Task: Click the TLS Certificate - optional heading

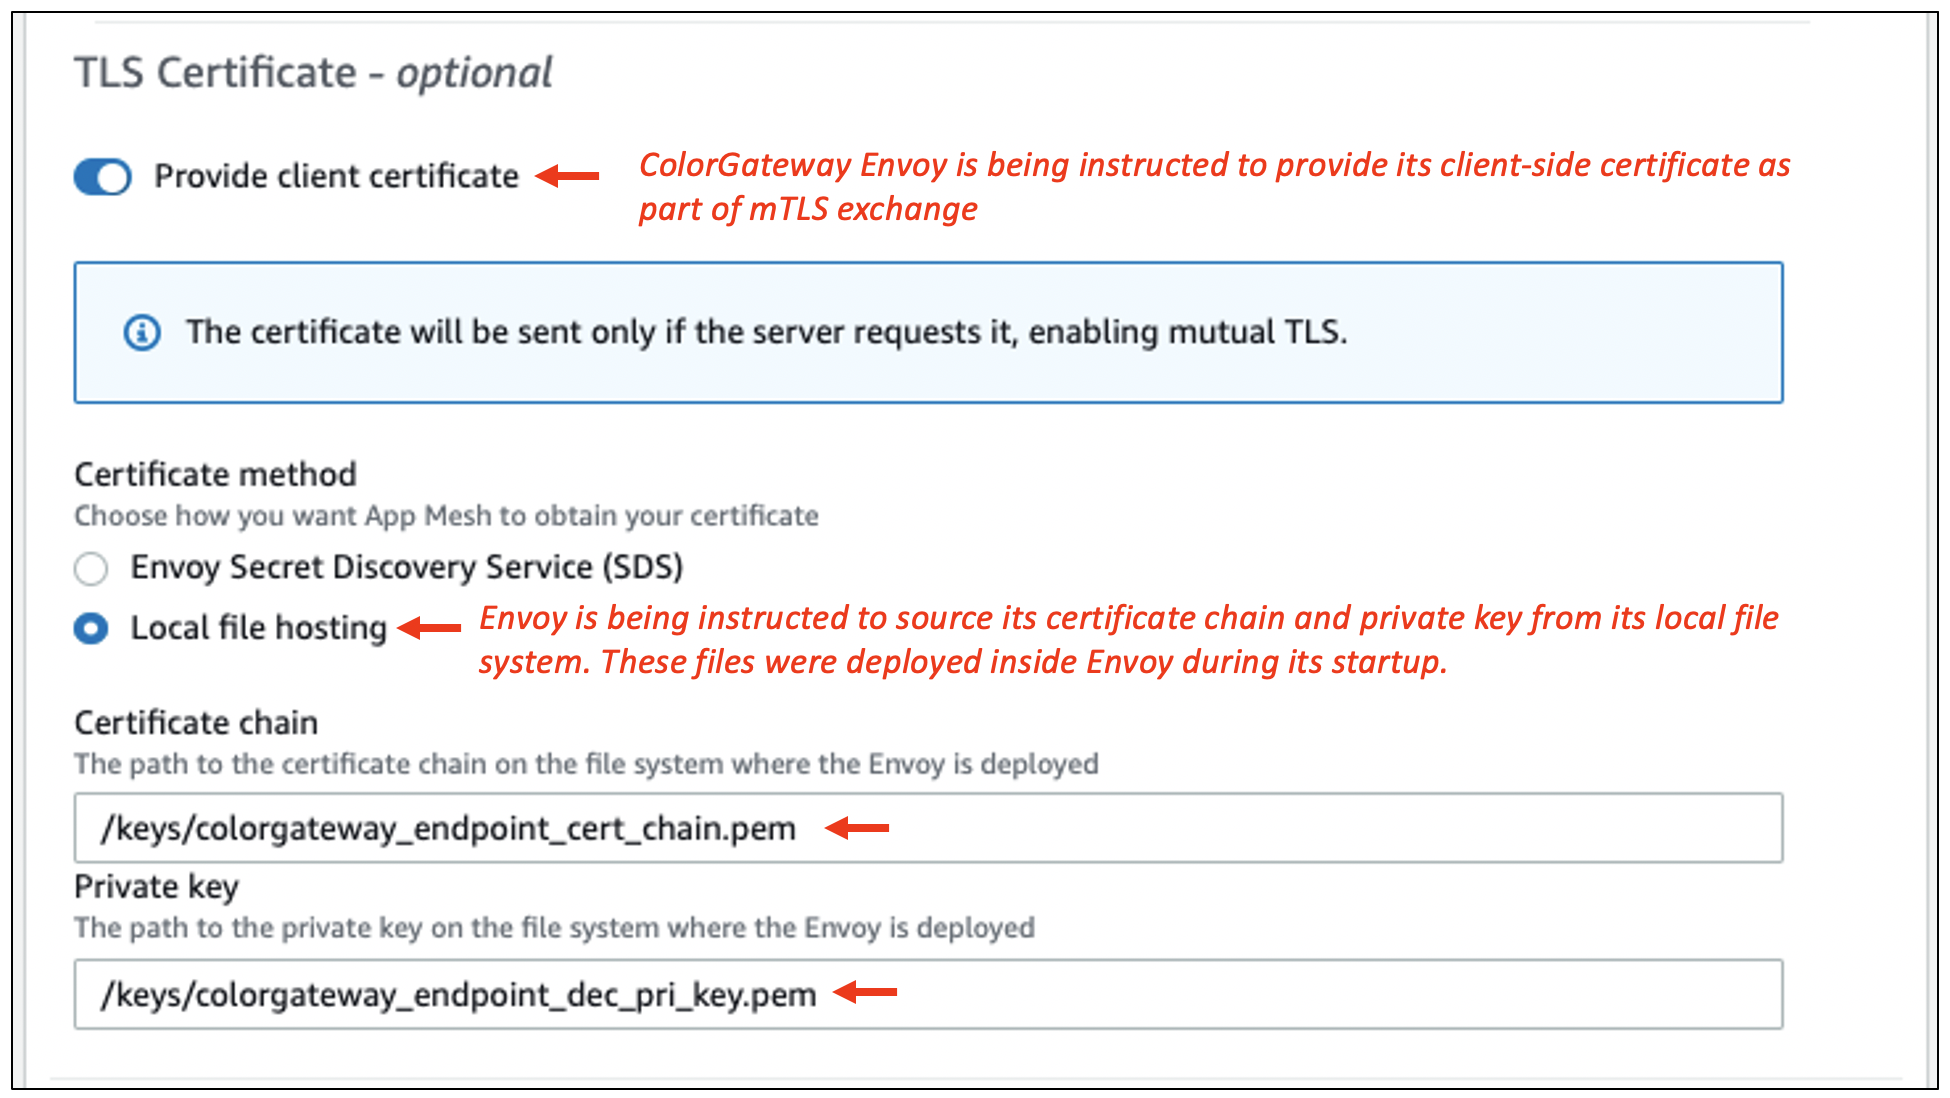Action: click(x=313, y=73)
